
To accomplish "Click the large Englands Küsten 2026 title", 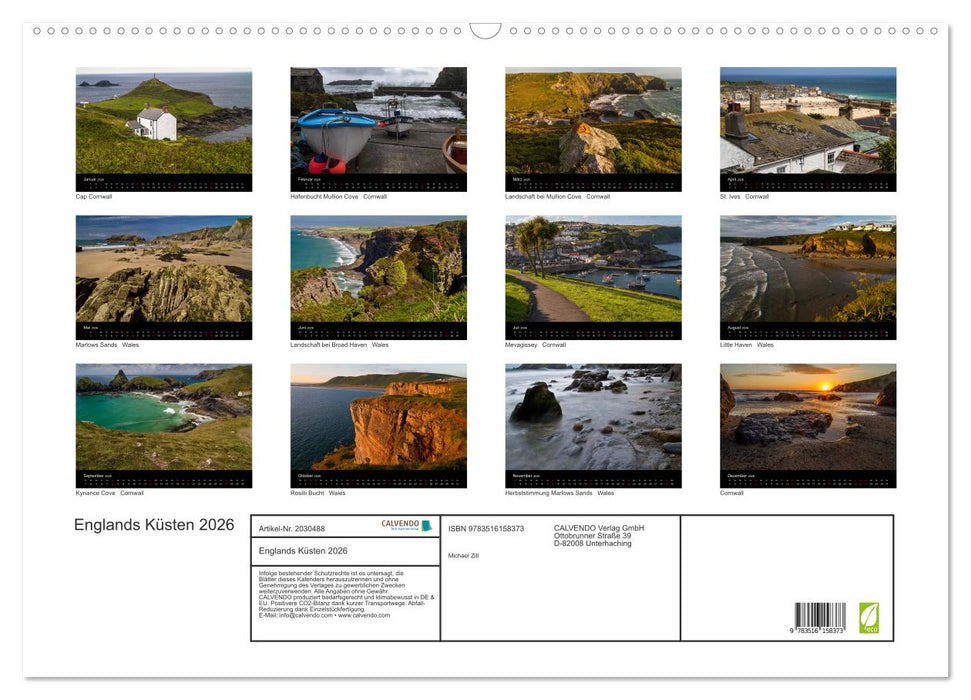I will tap(154, 525).
